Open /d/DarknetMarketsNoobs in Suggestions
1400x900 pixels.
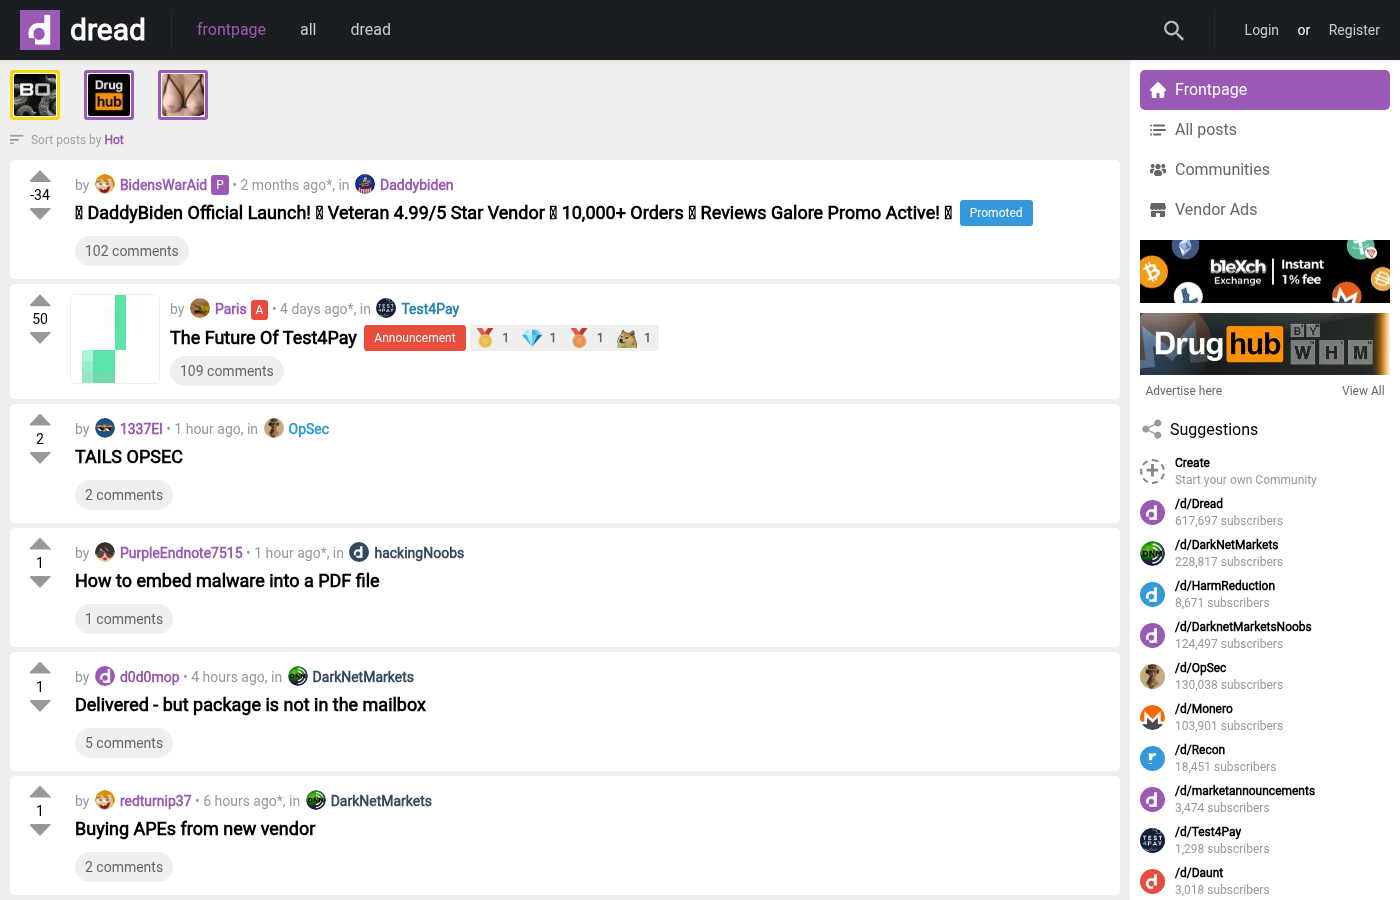point(1243,627)
